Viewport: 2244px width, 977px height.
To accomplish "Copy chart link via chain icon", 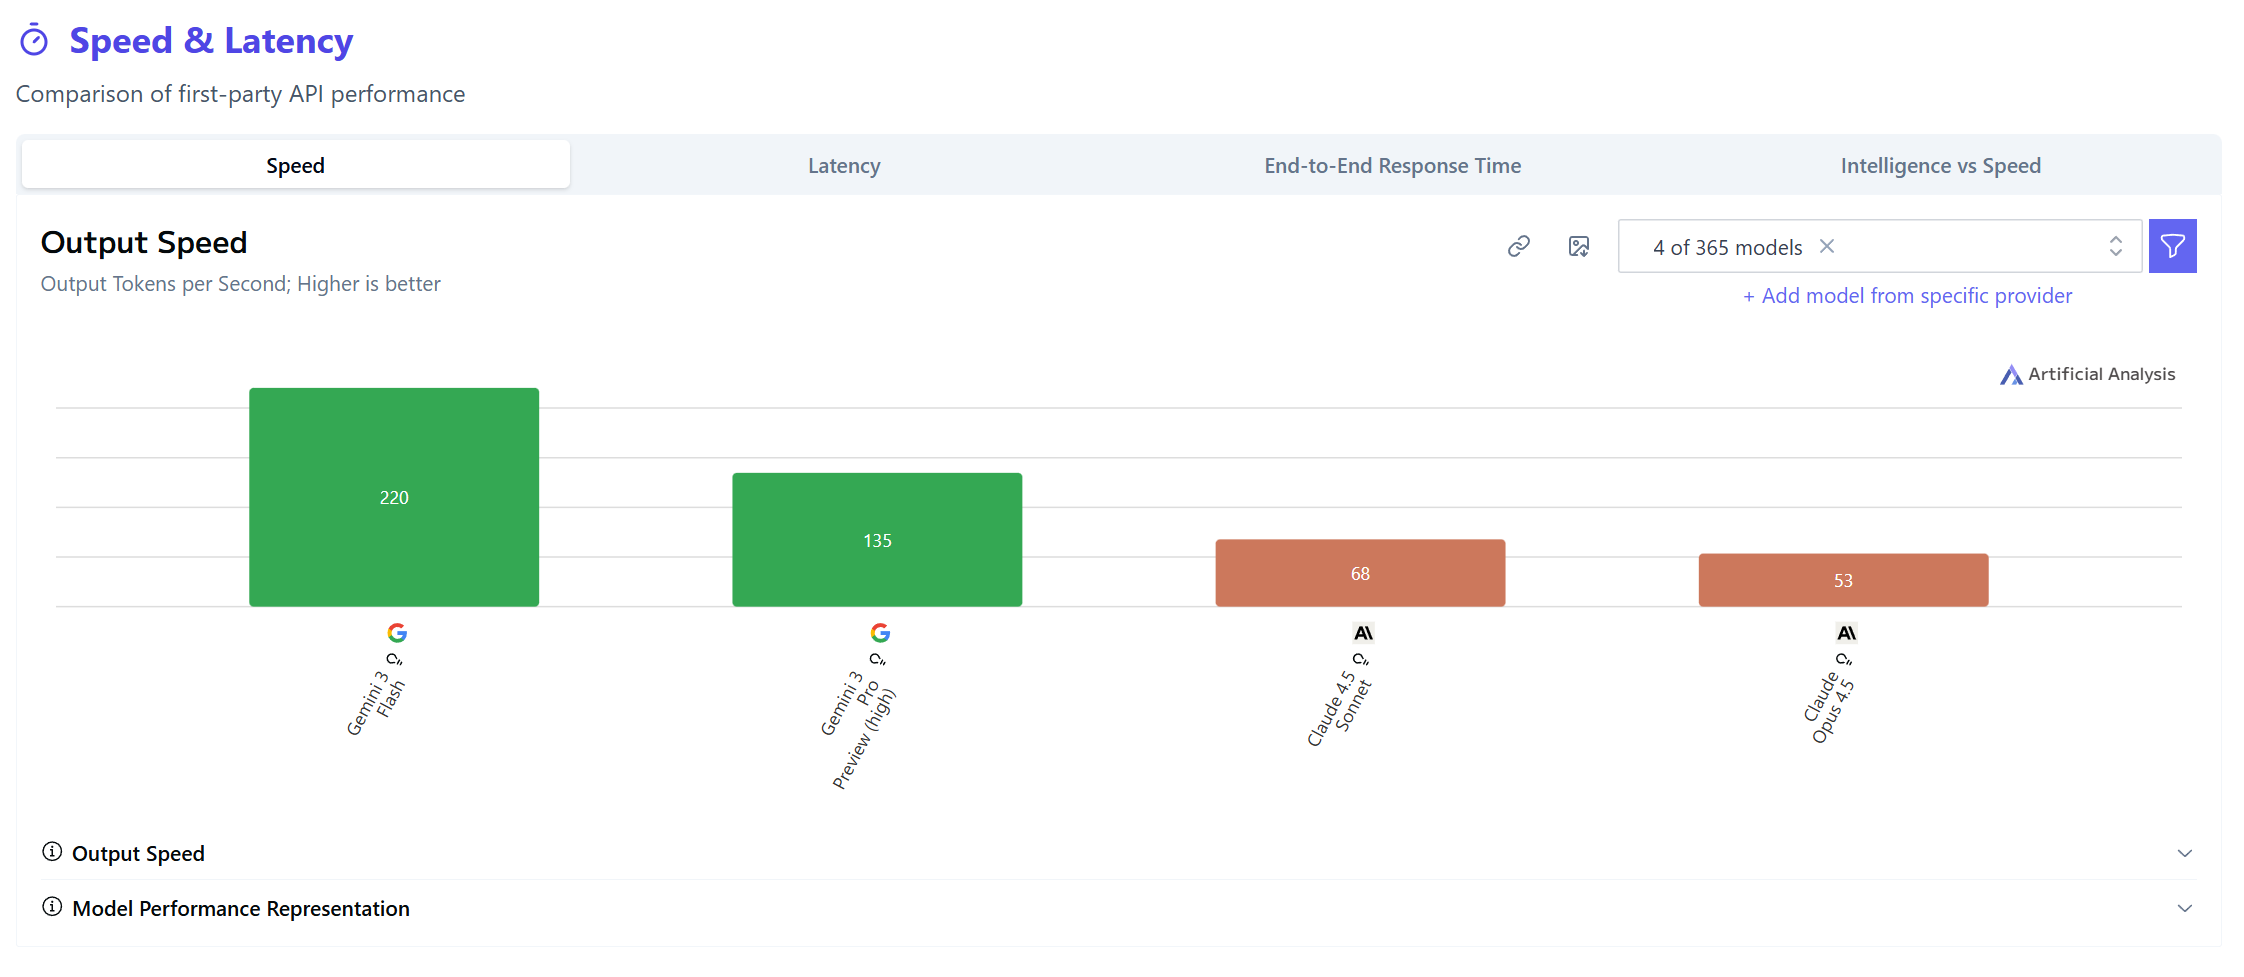I will point(1518,246).
